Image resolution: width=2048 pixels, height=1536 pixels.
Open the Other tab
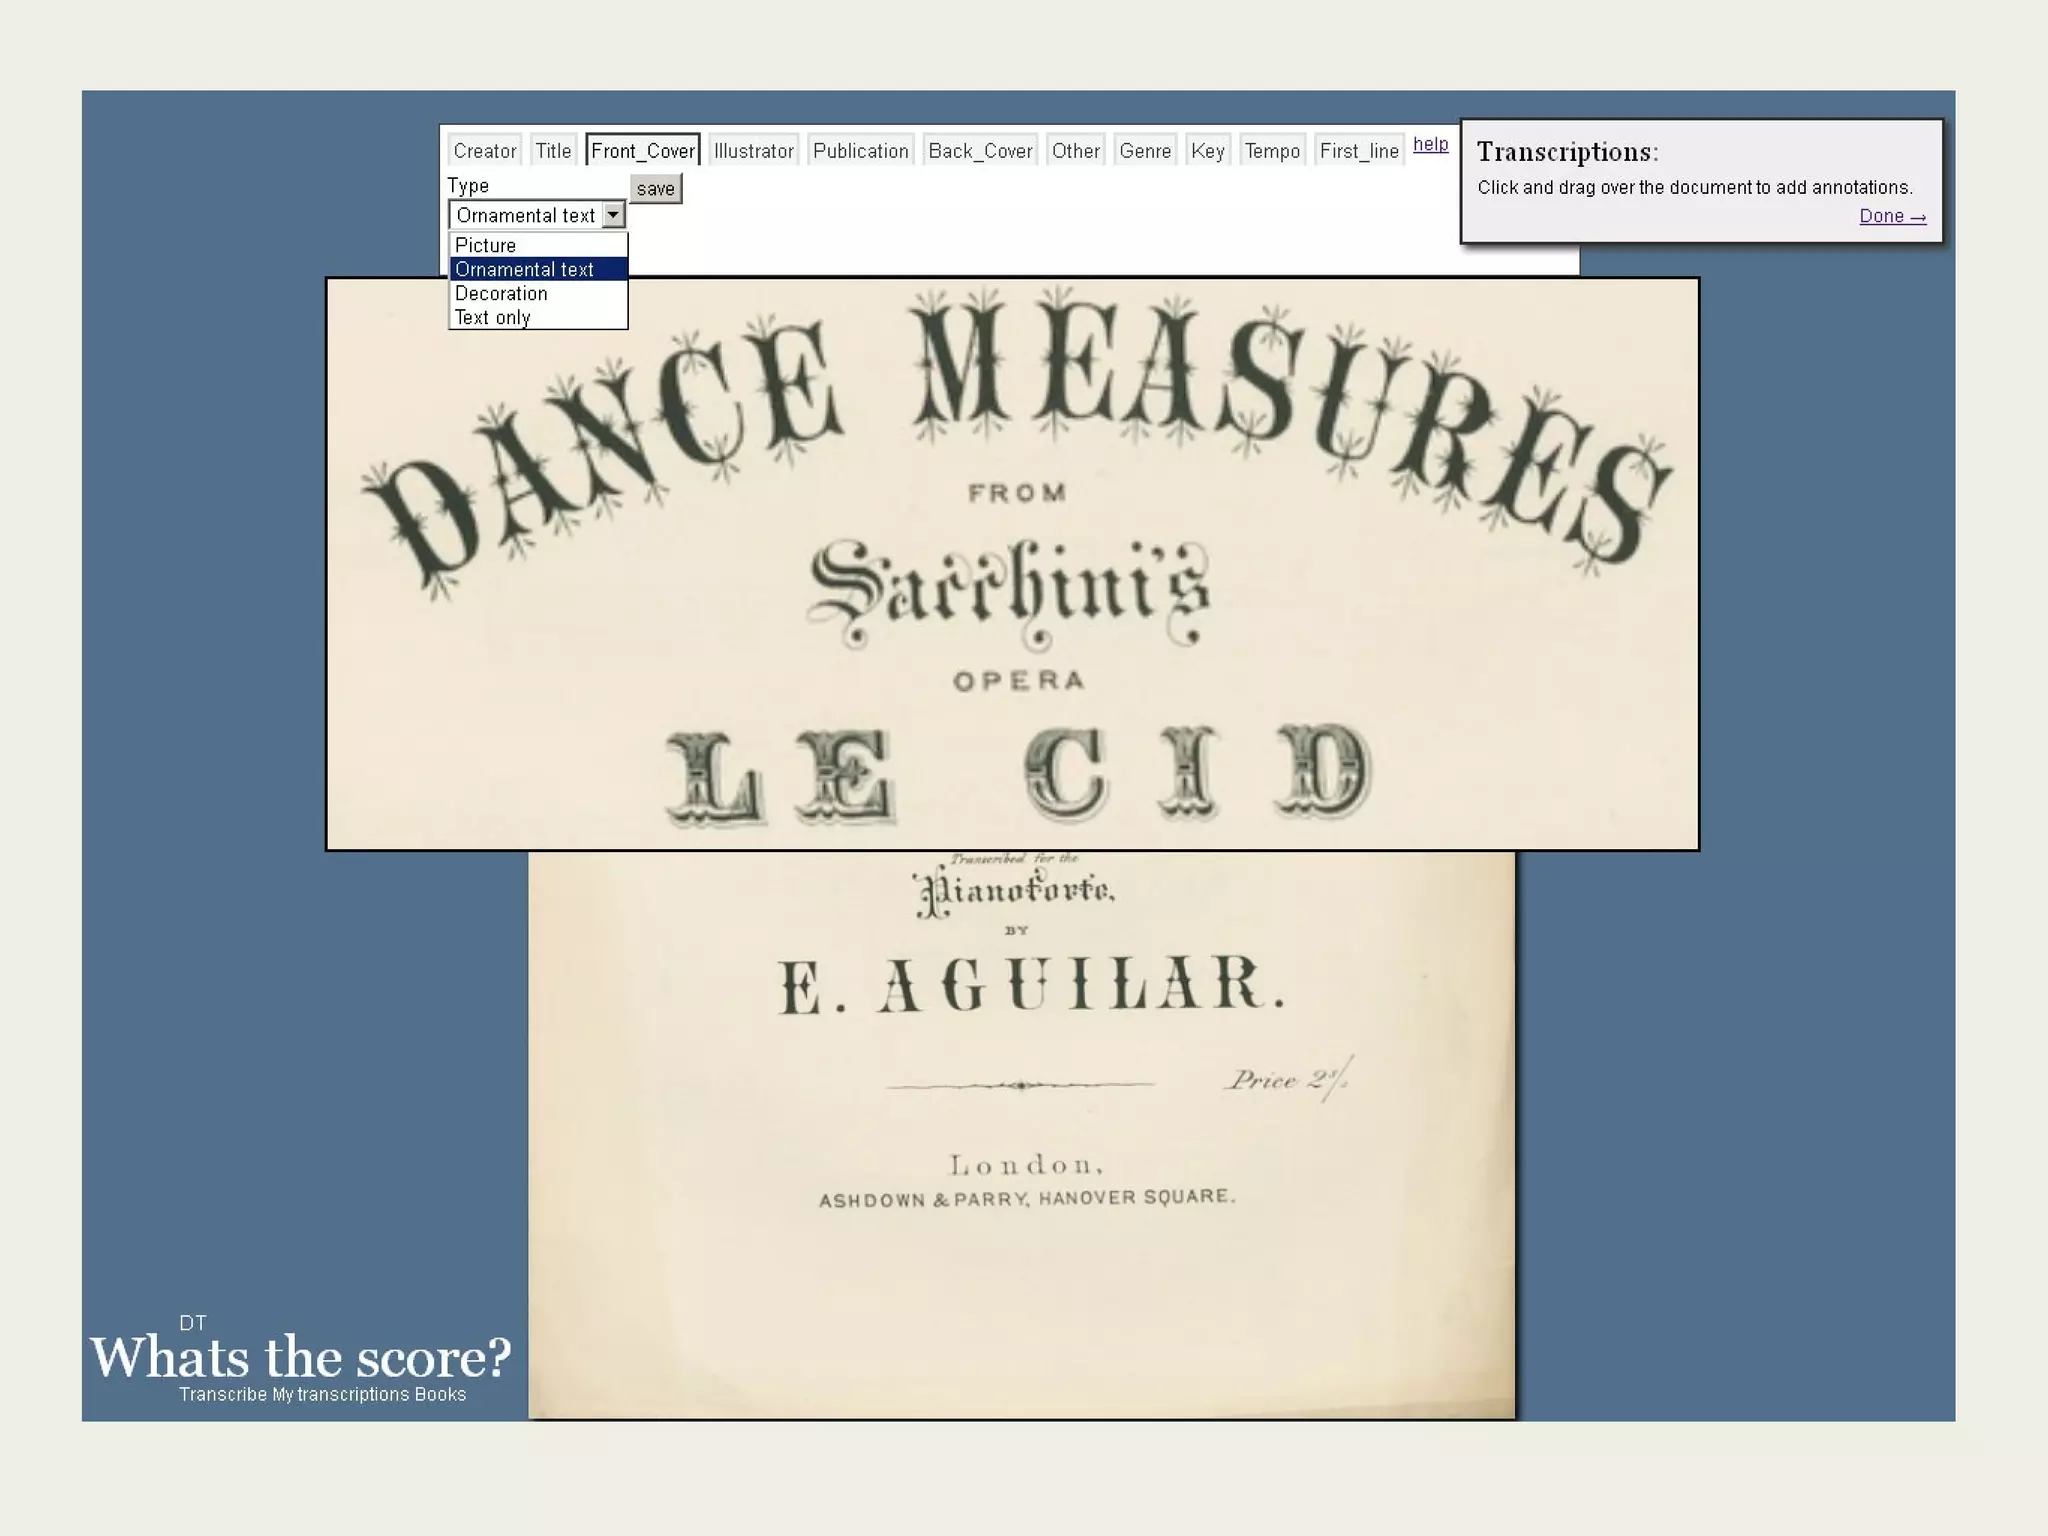pyautogui.click(x=1075, y=151)
